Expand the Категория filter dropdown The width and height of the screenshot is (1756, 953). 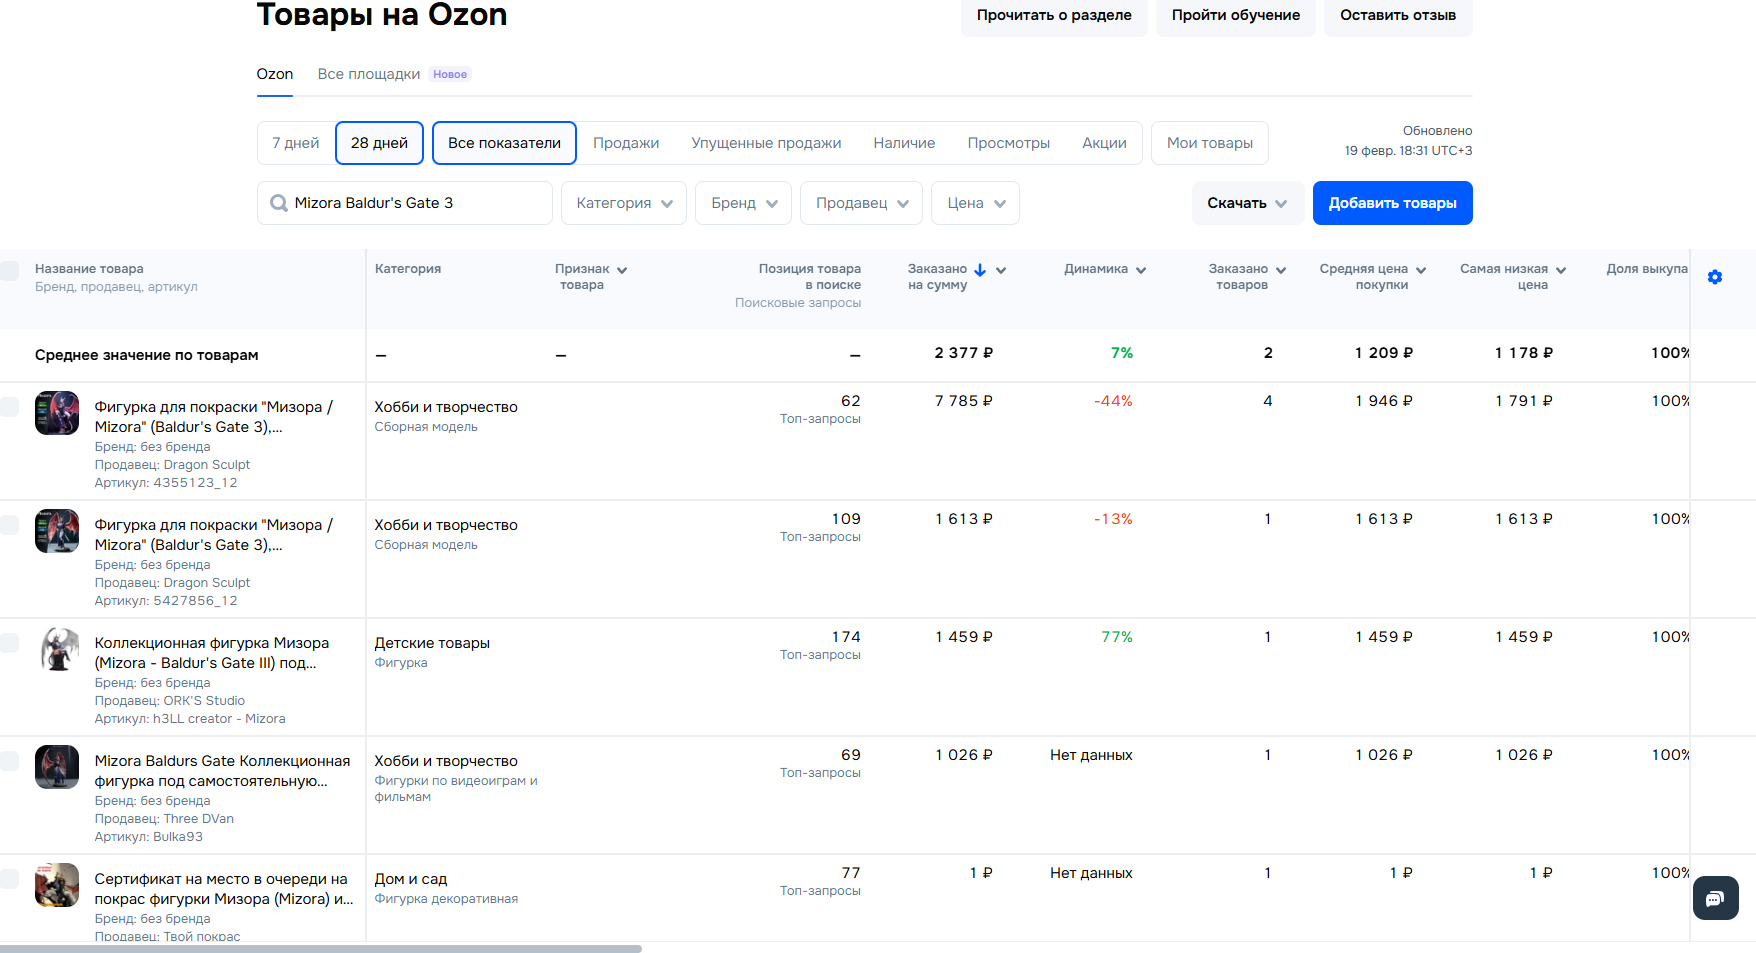point(623,203)
